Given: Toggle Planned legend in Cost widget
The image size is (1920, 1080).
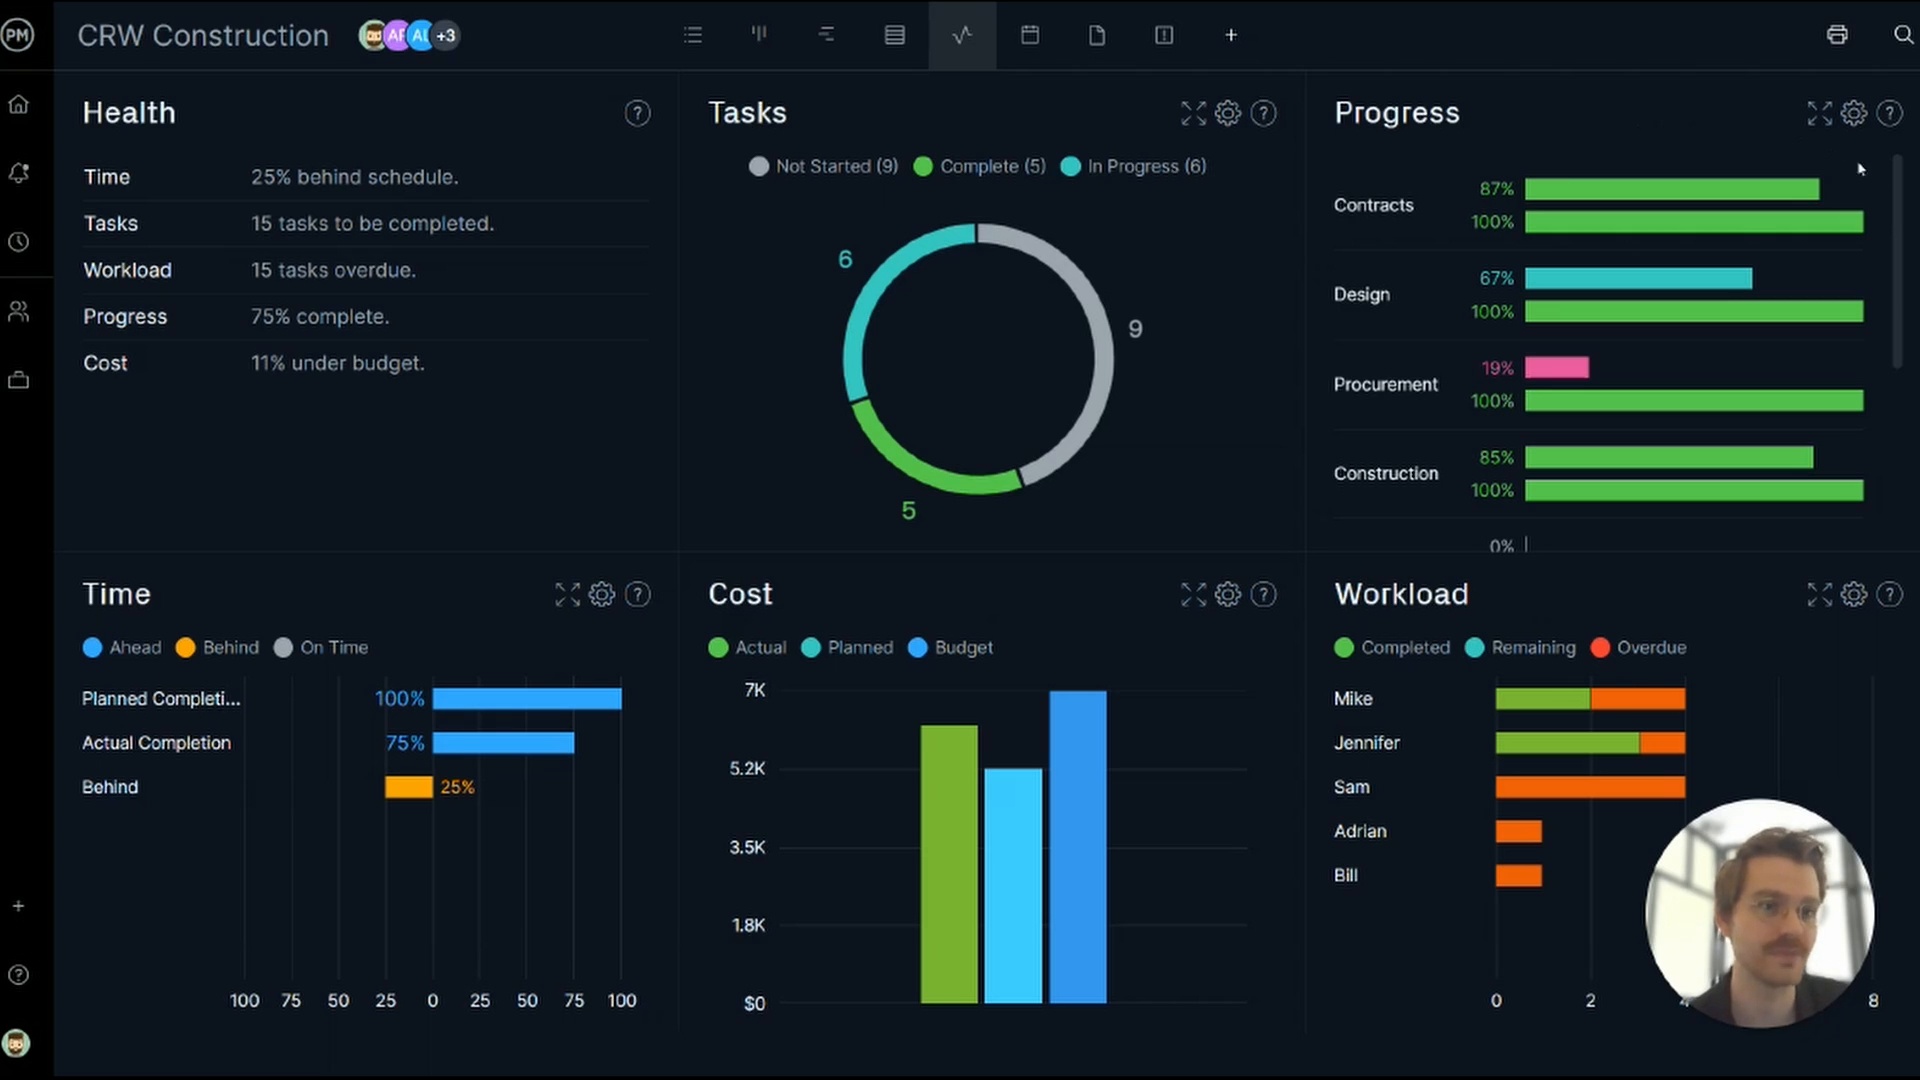Looking at the screenshot, I should click(x=847, y=648).
